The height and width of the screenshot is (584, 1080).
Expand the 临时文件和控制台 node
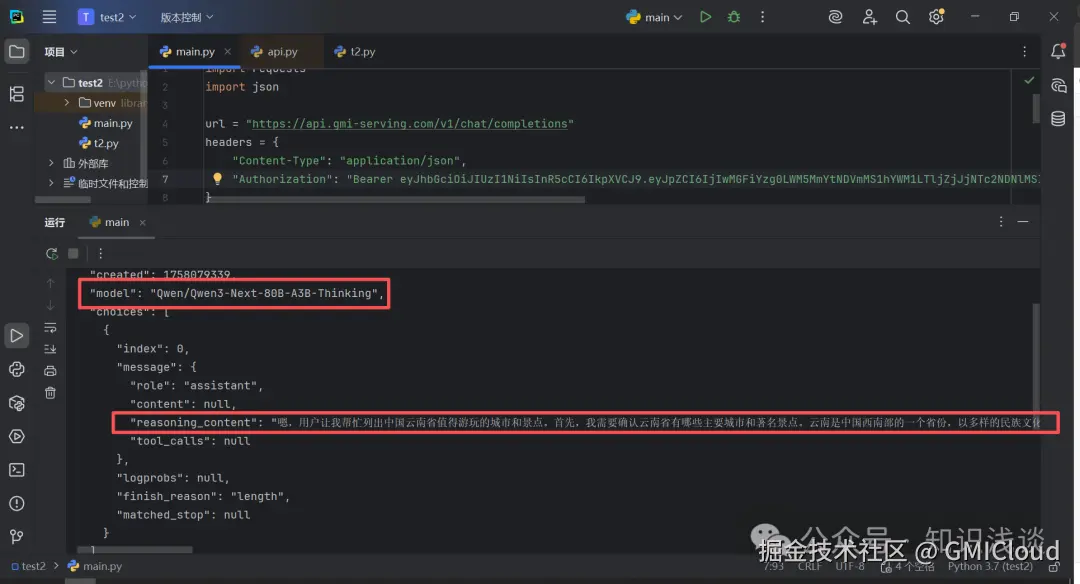pos(51,183)
